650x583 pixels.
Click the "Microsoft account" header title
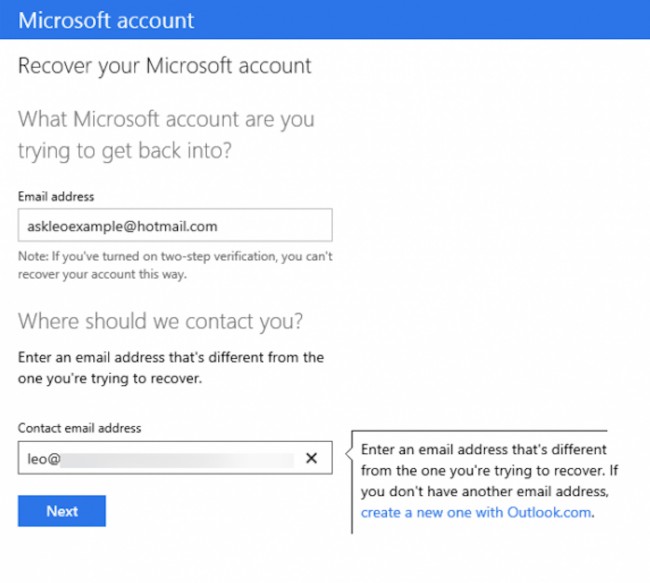coord(106,20)
